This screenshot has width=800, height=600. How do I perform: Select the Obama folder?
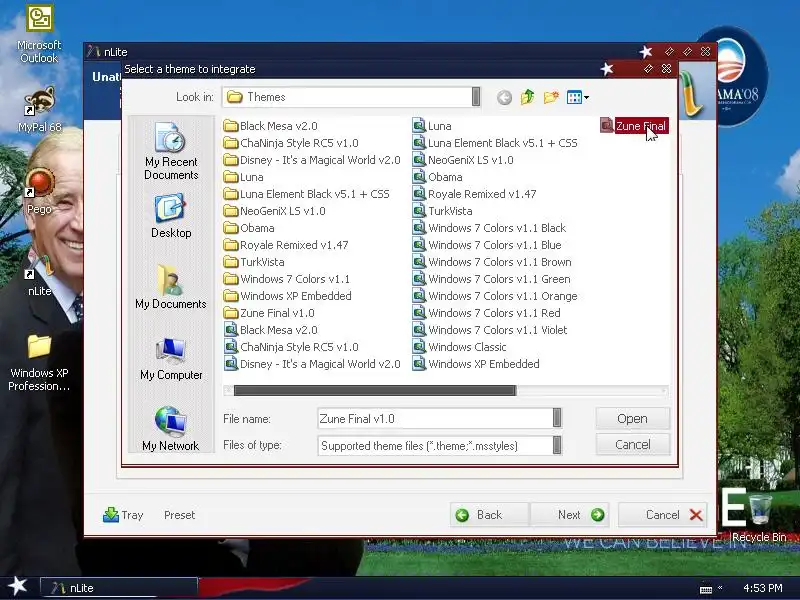pyautogui.click(x=249, y=228)
